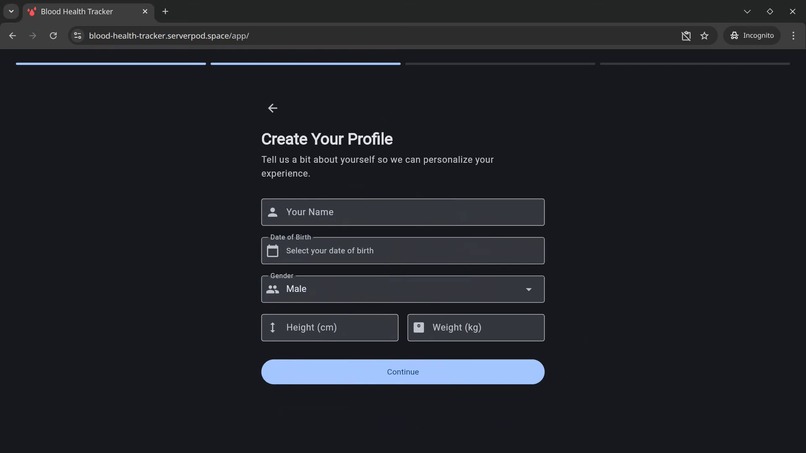The image size is (806, 453).
Task: Bookmark this page with the star
Action: pyautogui.click(x=704, y=35)
